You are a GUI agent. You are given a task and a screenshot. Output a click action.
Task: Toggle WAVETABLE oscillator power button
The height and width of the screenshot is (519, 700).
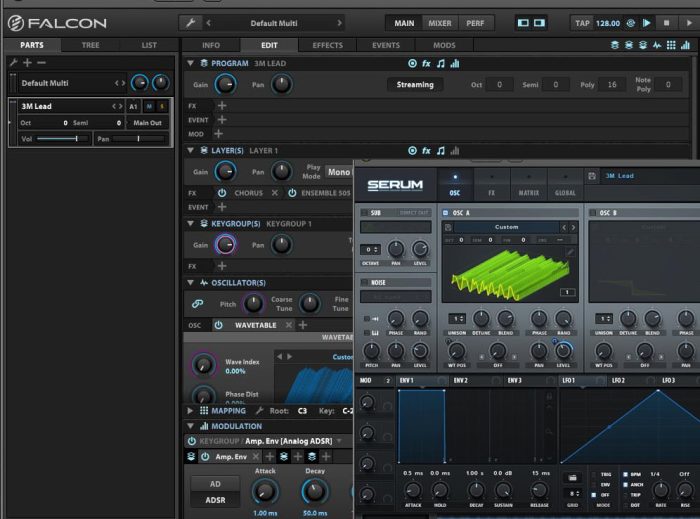click(218, 325)
